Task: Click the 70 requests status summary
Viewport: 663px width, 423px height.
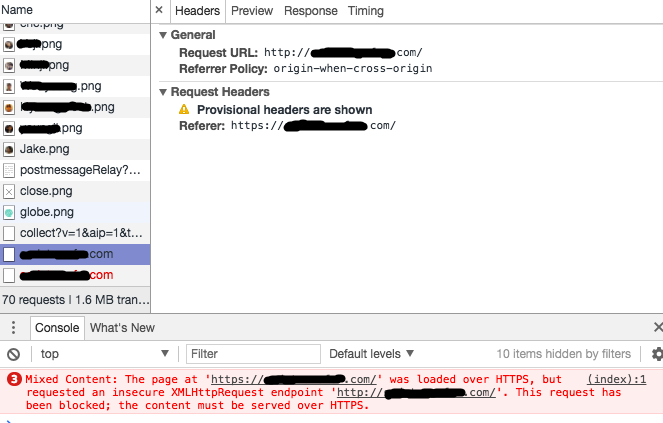Action: coord(75,300)
